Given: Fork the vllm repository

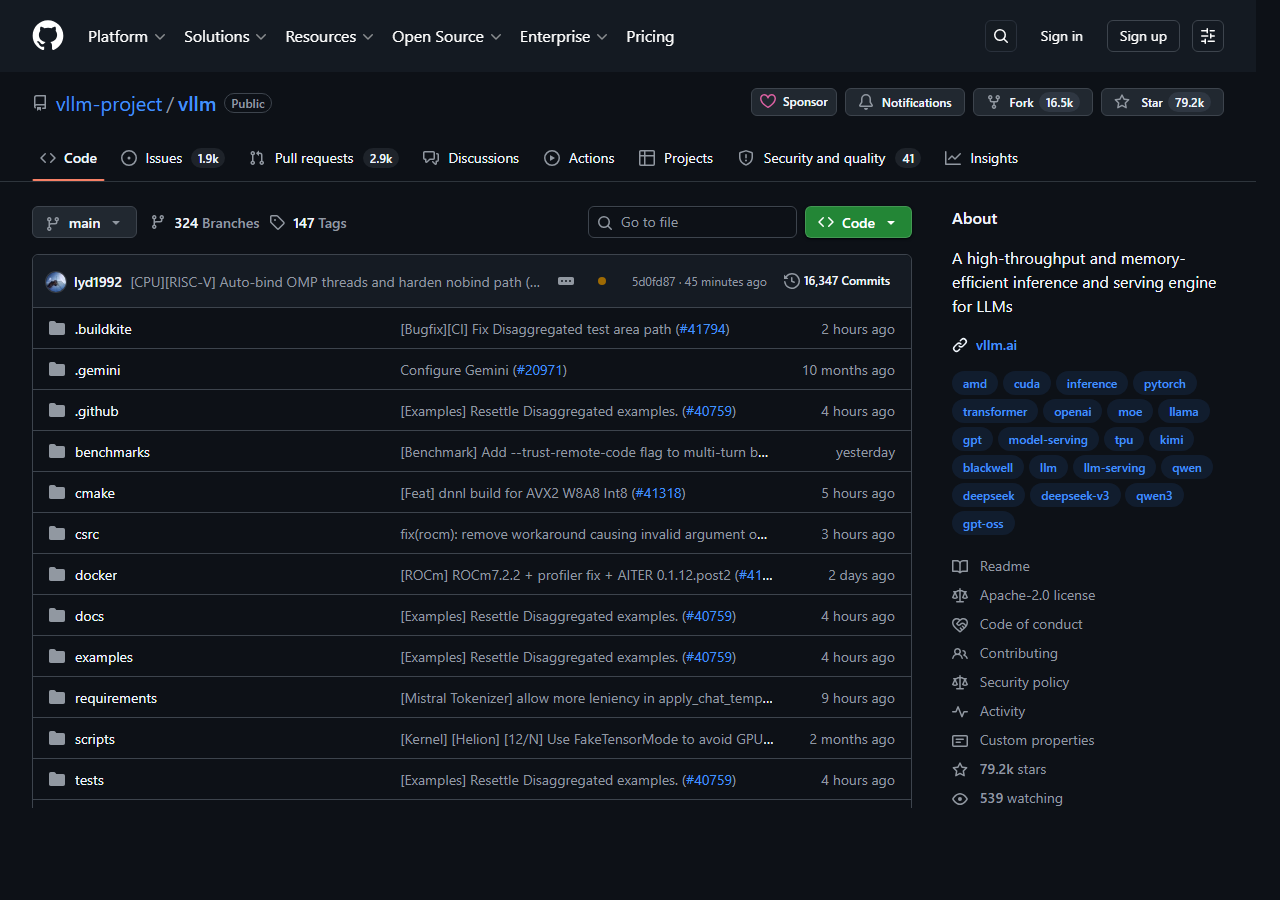Looking at the screenshot, I should click(1033, 102).
